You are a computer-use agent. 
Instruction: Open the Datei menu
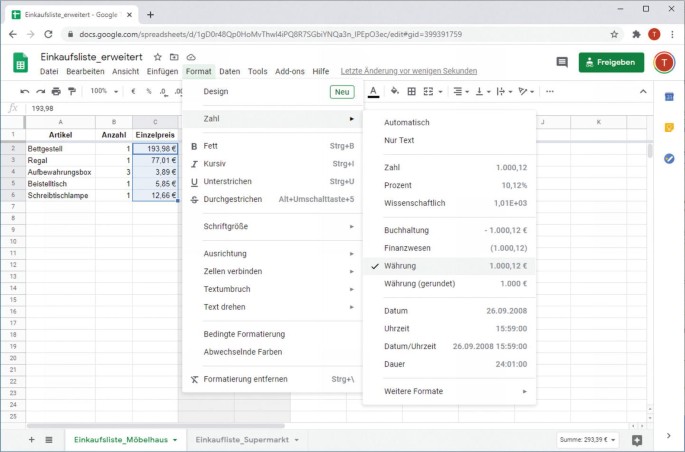tap(49, 71)
